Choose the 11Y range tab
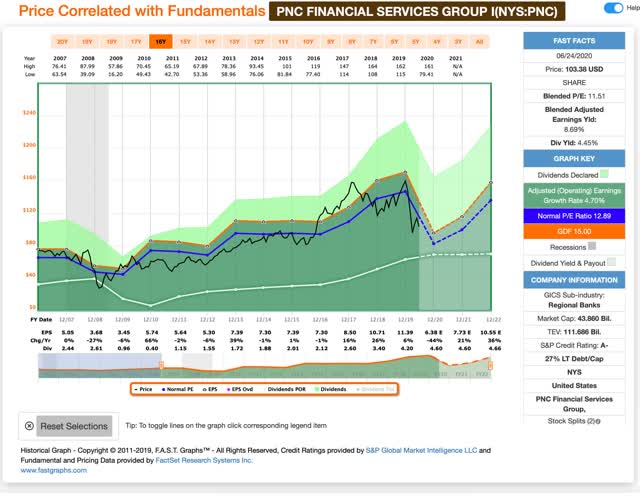Screen dimensions: 640x500 point(283,42)
